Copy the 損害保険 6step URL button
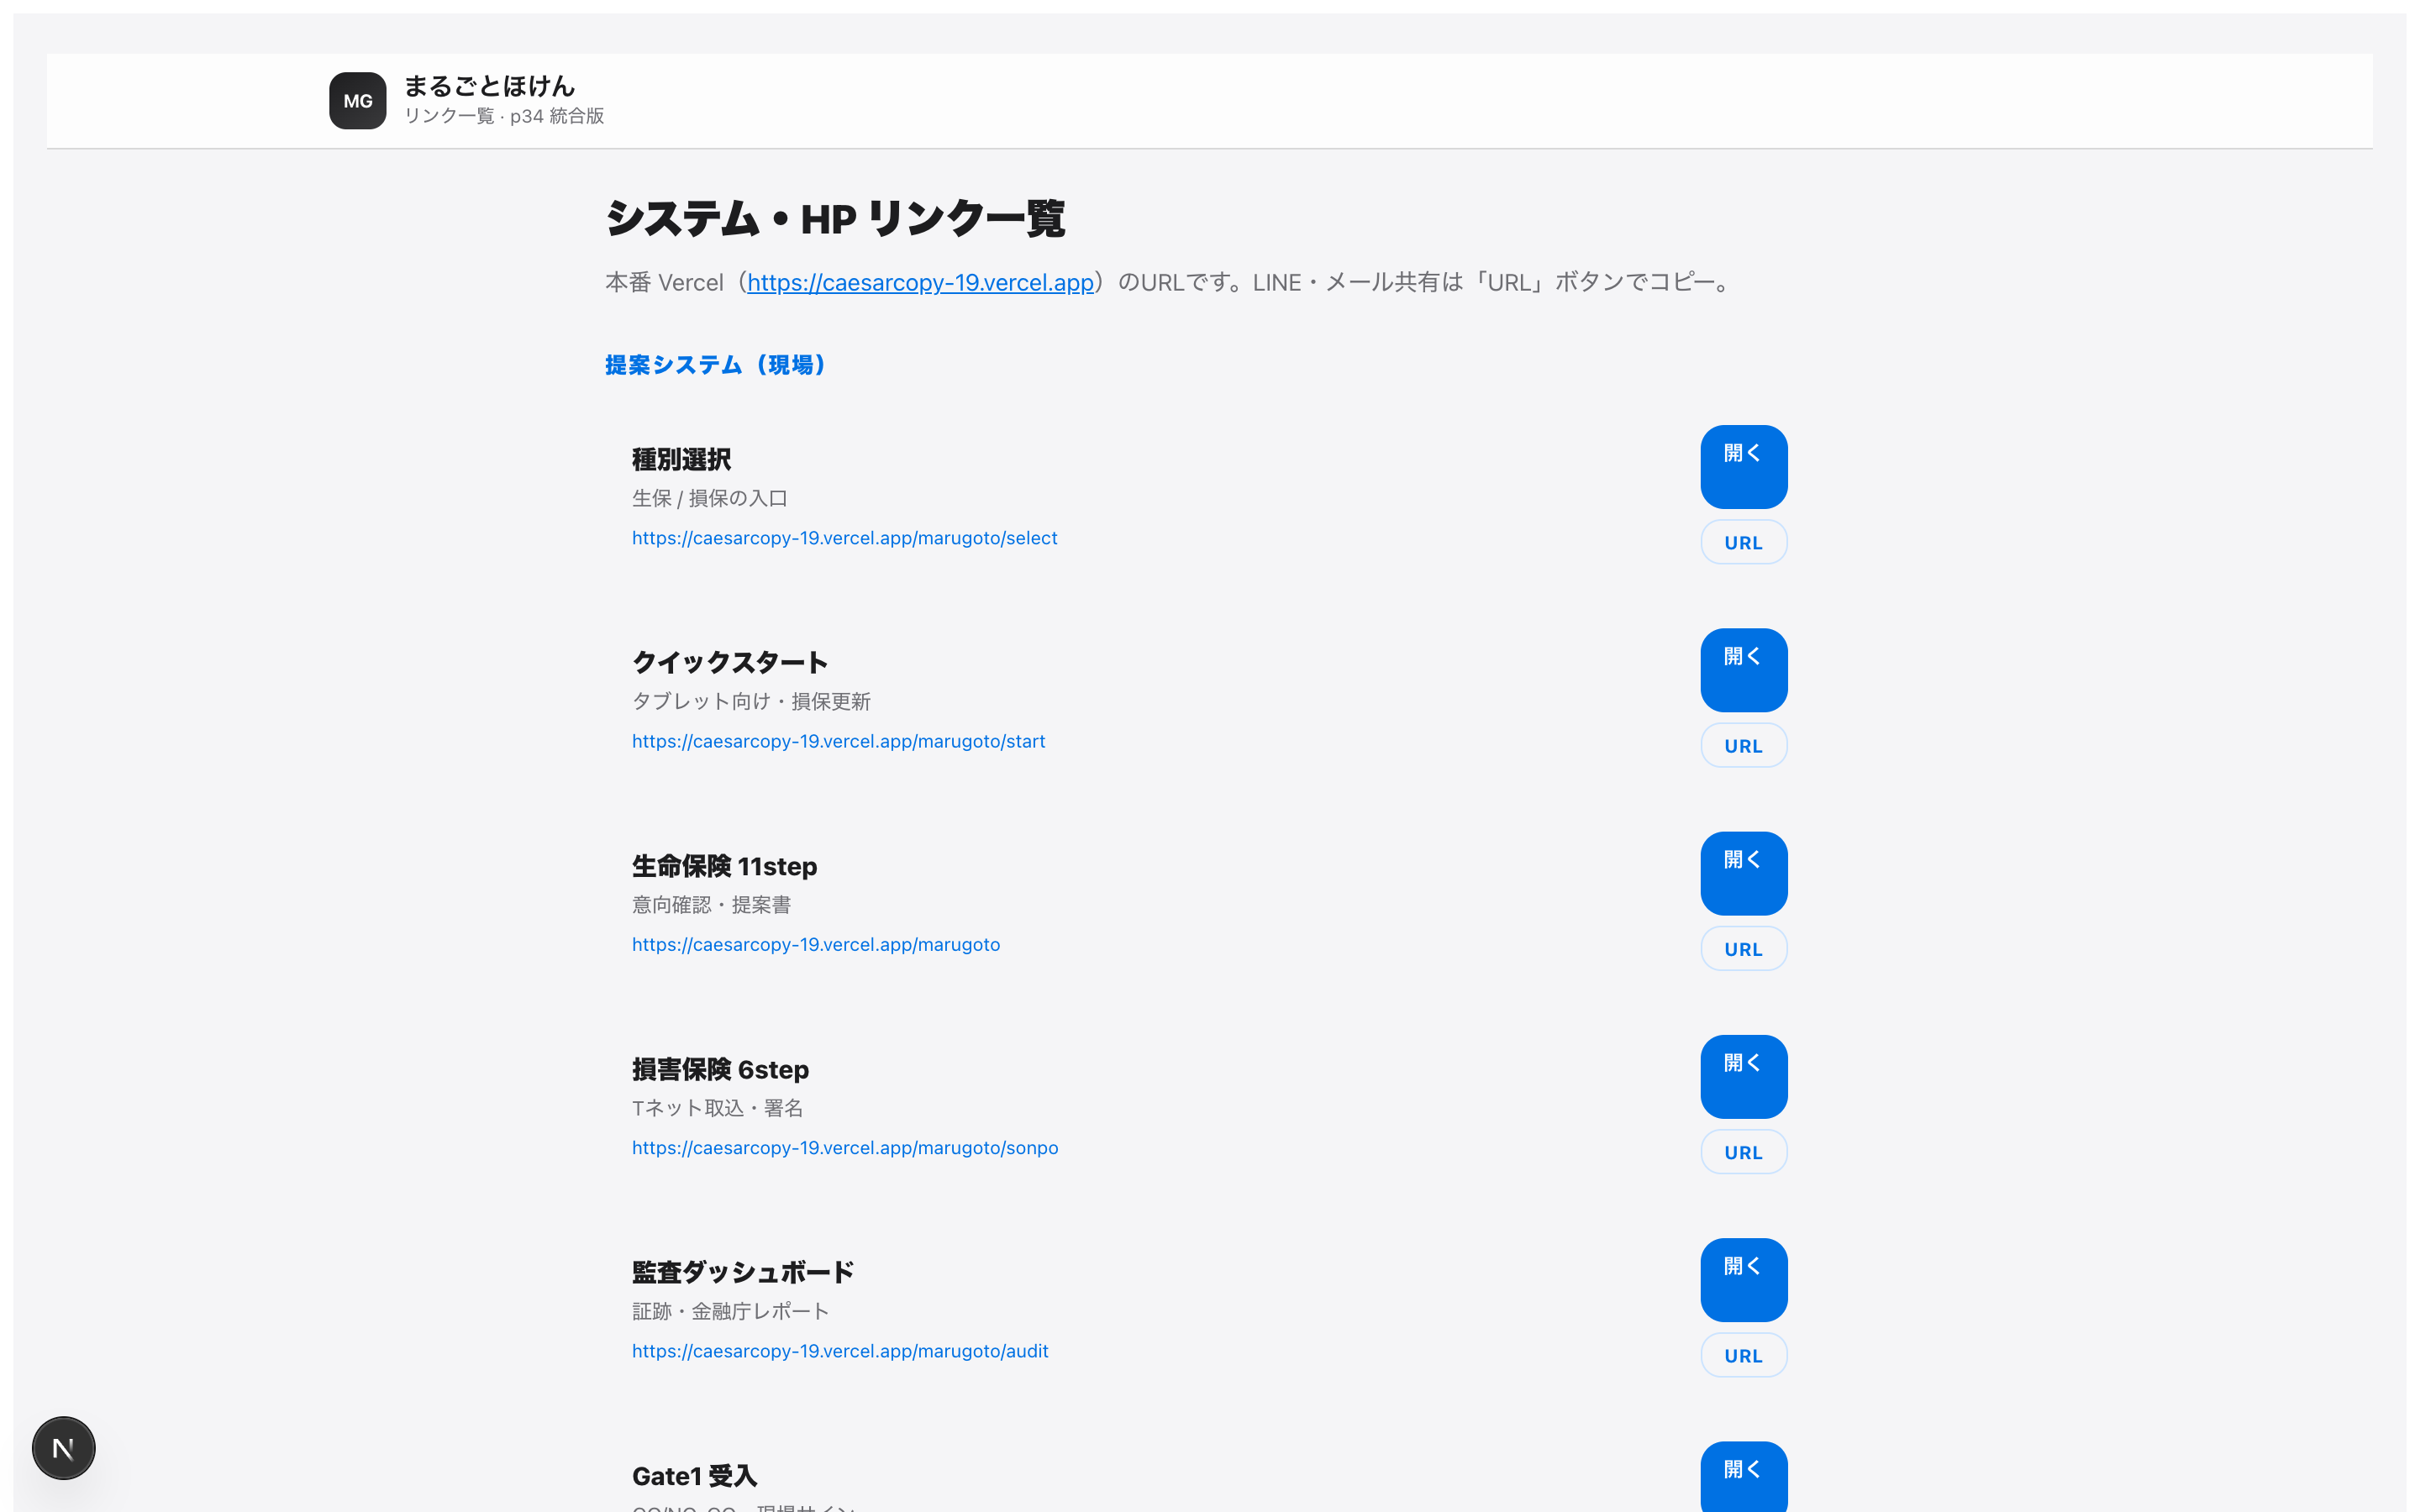The height and width of the screenshot is (1512, 2420). (1743, 1152)
